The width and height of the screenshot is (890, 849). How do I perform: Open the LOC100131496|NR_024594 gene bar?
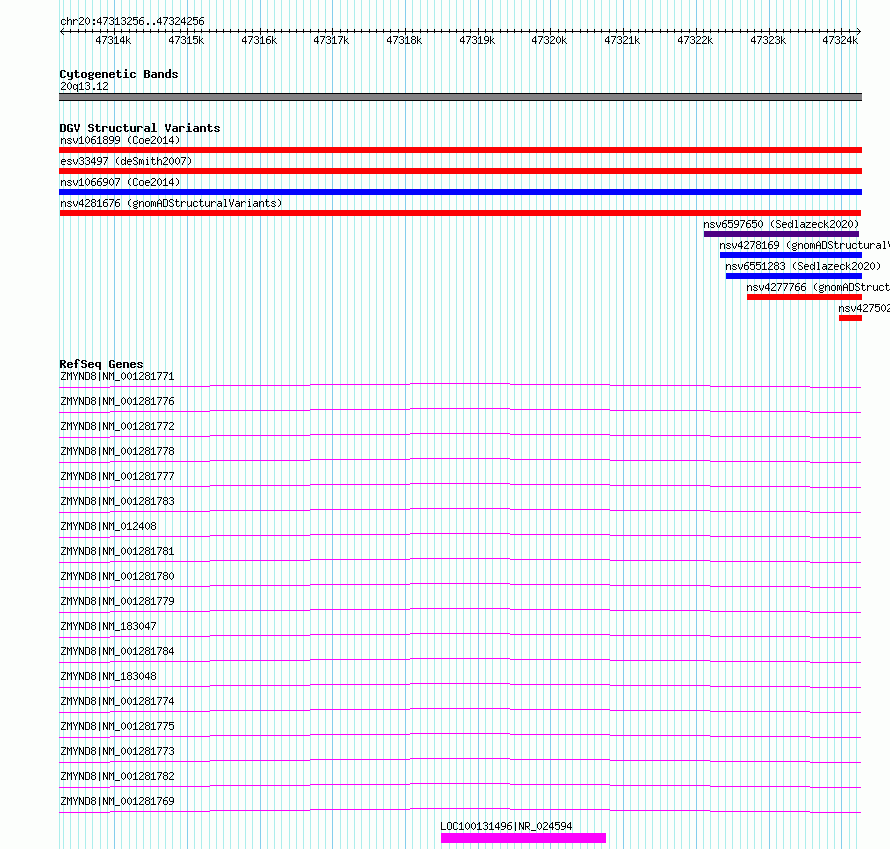[x=523, y=838]
